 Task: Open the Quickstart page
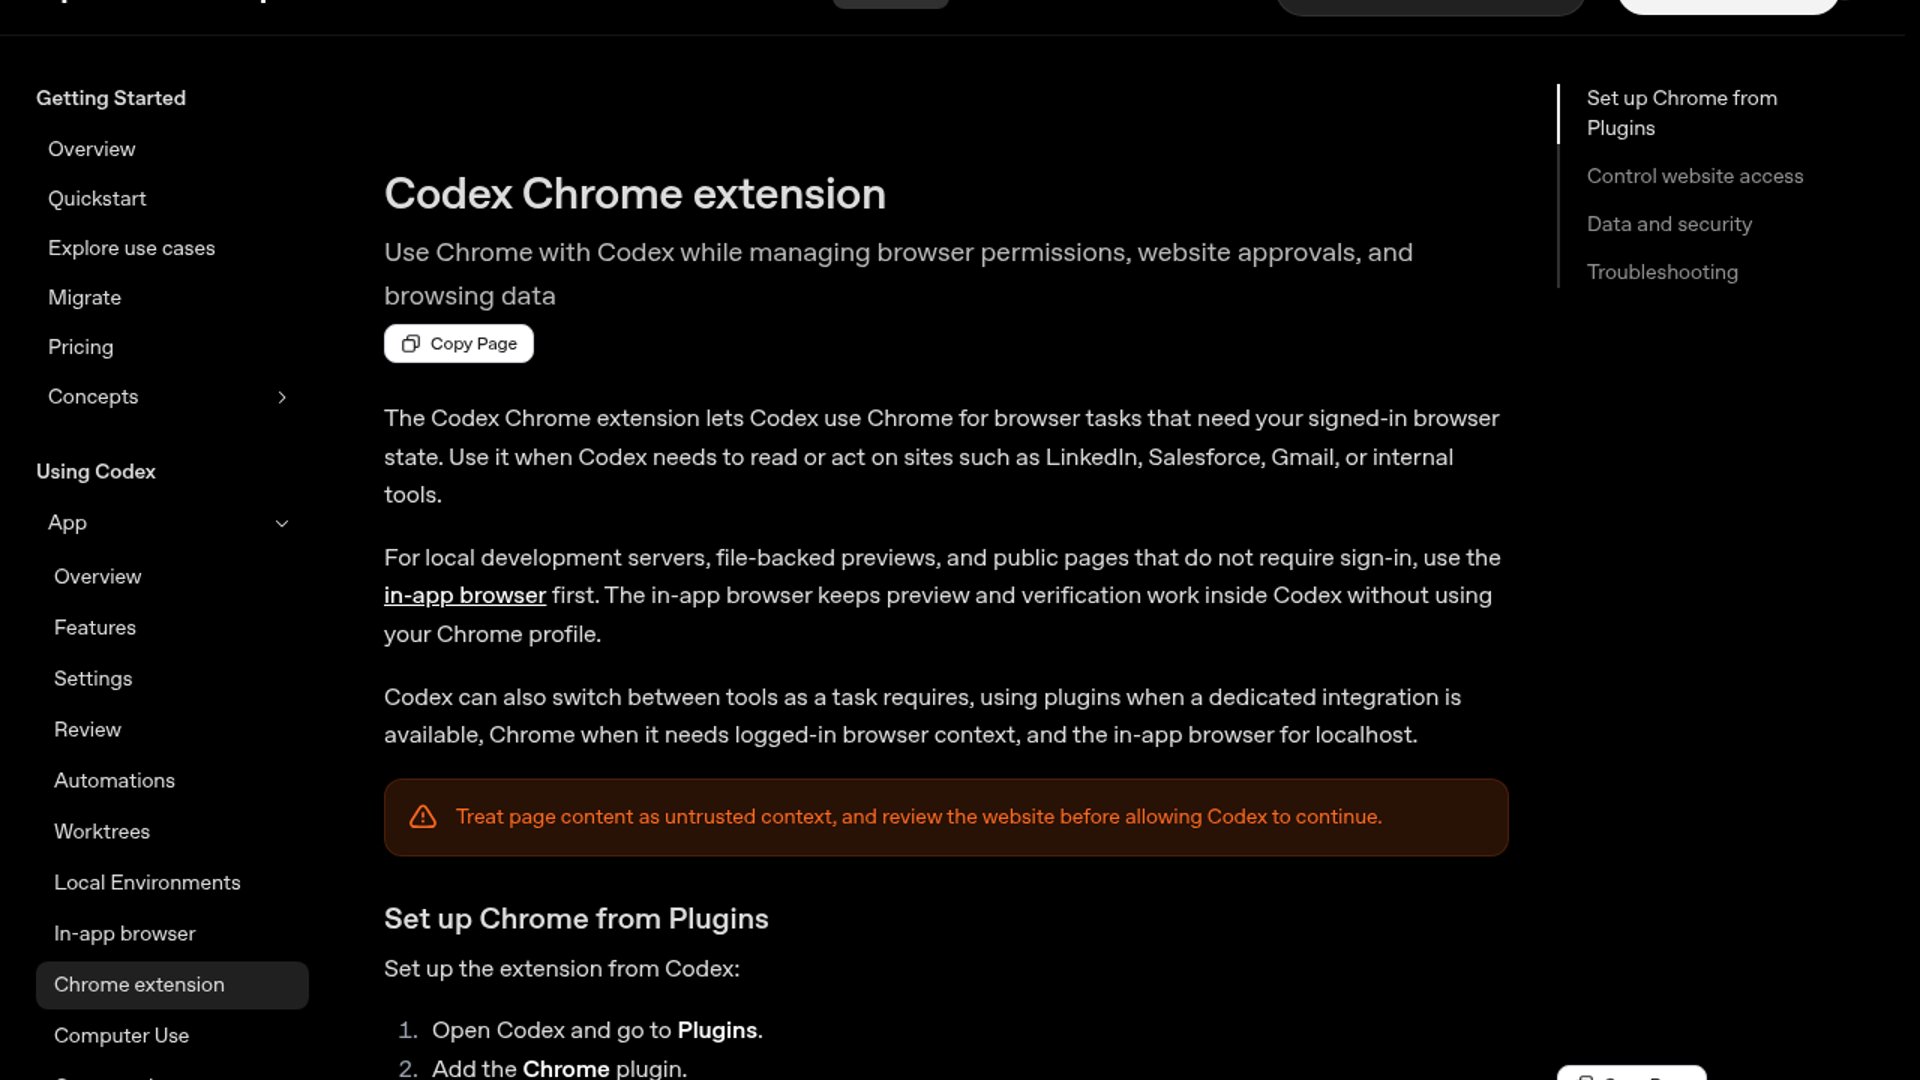click(x=97, y=198)
